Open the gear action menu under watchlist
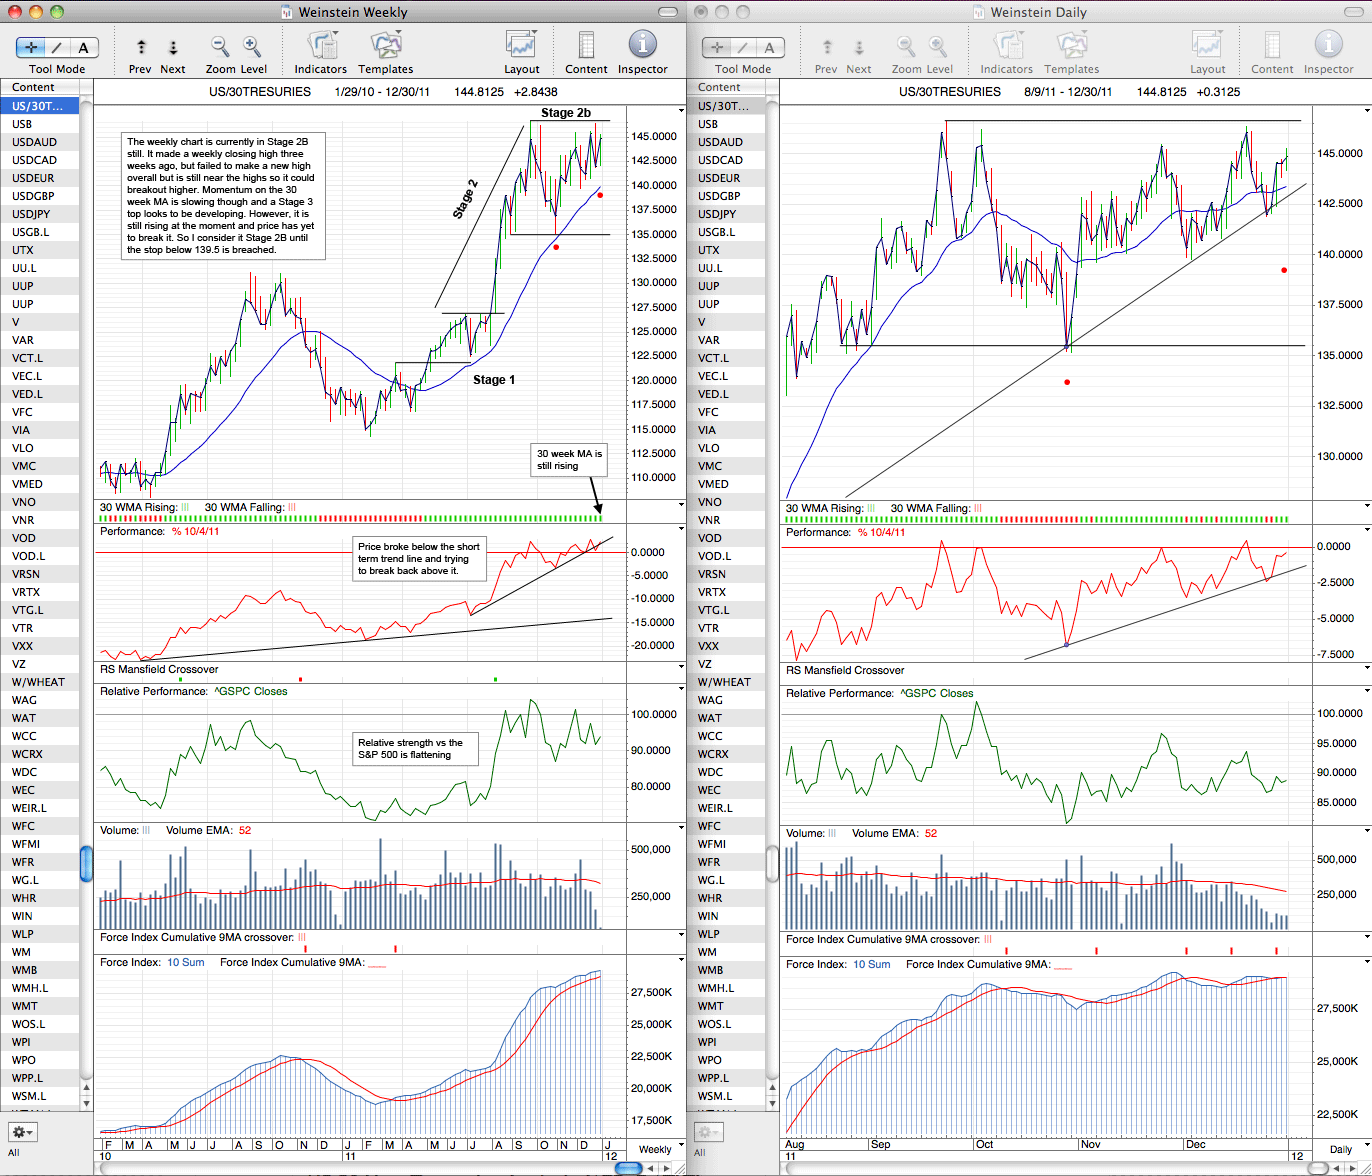This screenshot has width=1372, height=1176. (23, 1132)
